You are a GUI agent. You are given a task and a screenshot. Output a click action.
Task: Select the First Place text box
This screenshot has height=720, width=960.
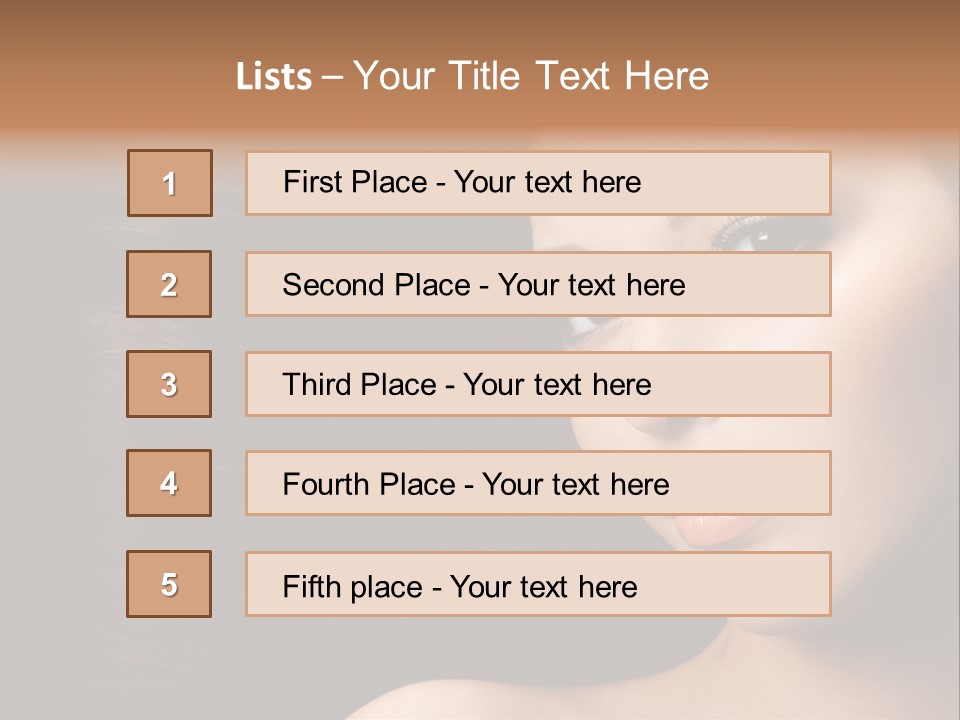pyautogui.click(x=538, y=183)
